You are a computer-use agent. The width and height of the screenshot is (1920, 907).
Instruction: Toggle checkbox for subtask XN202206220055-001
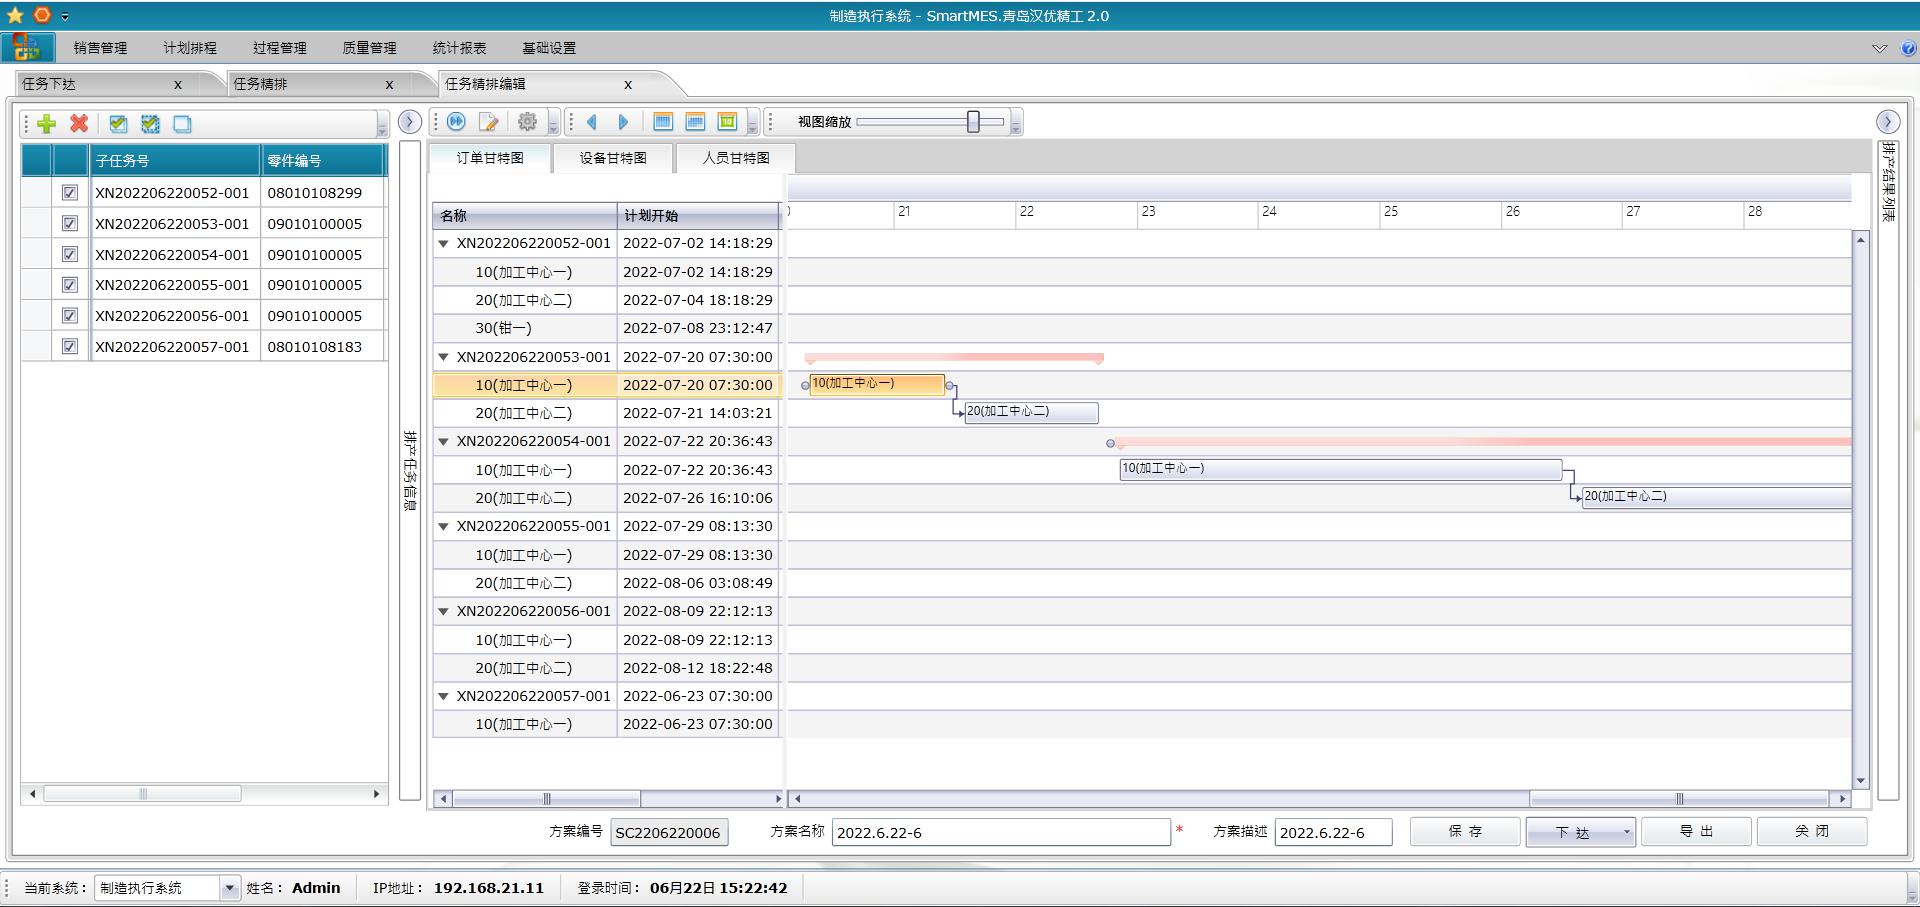(x=70, y=285)
